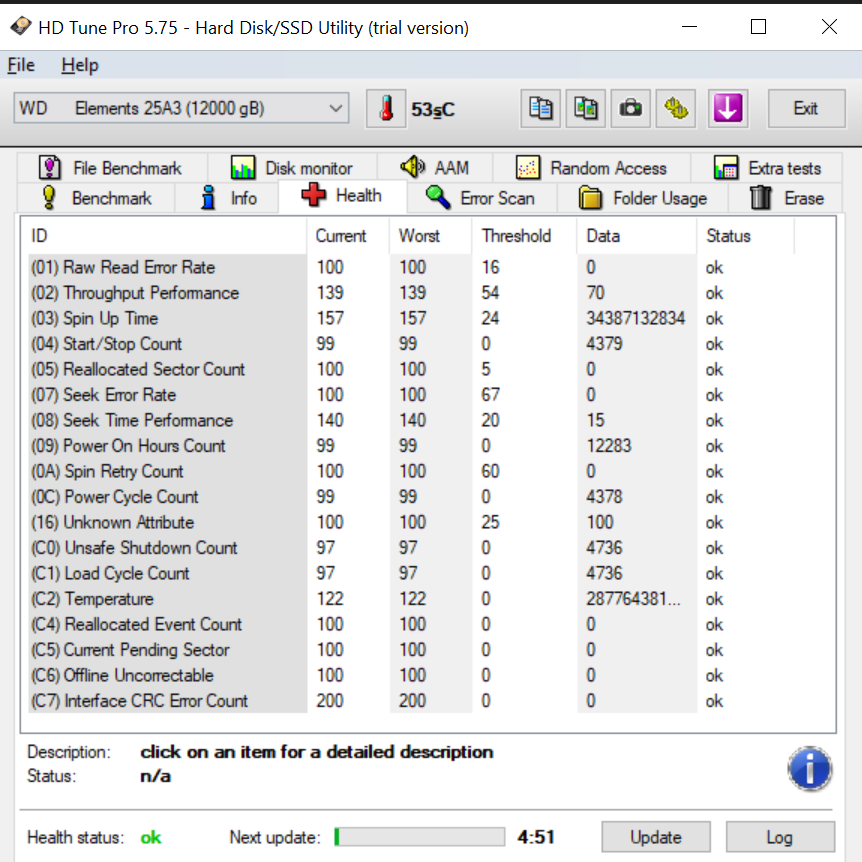Image resolution: width=862 pixels, height=862 pixels.
Task: Save screenshot with the camera icon
Action: point(631,109)
